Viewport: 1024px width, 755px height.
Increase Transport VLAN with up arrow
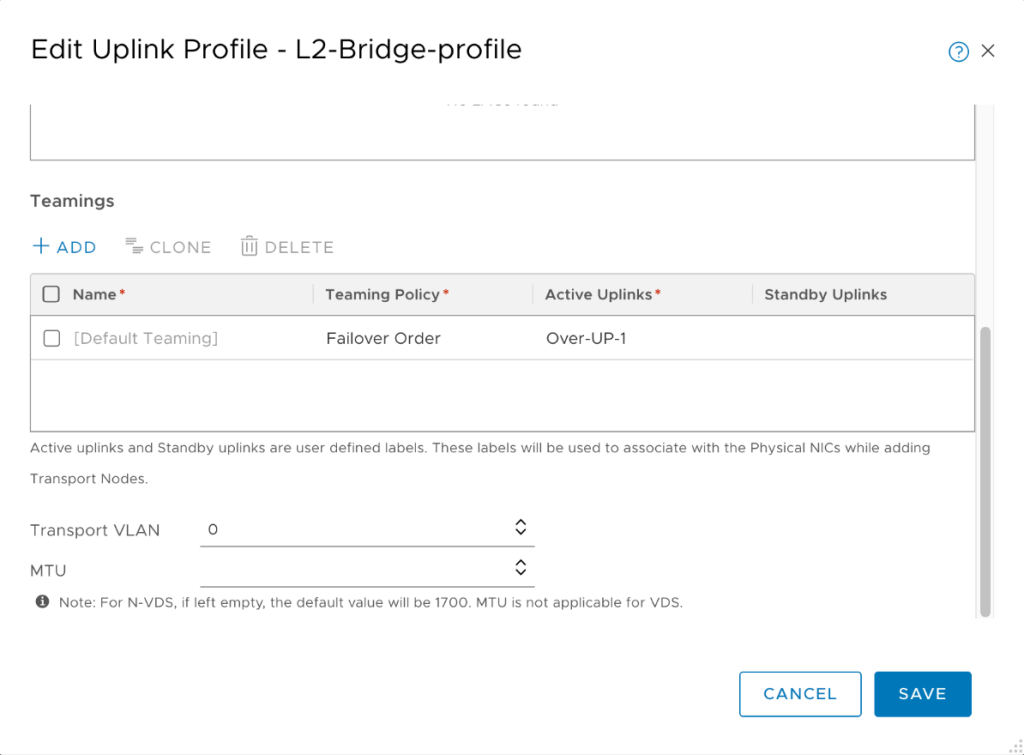click(x=520, y=523)
